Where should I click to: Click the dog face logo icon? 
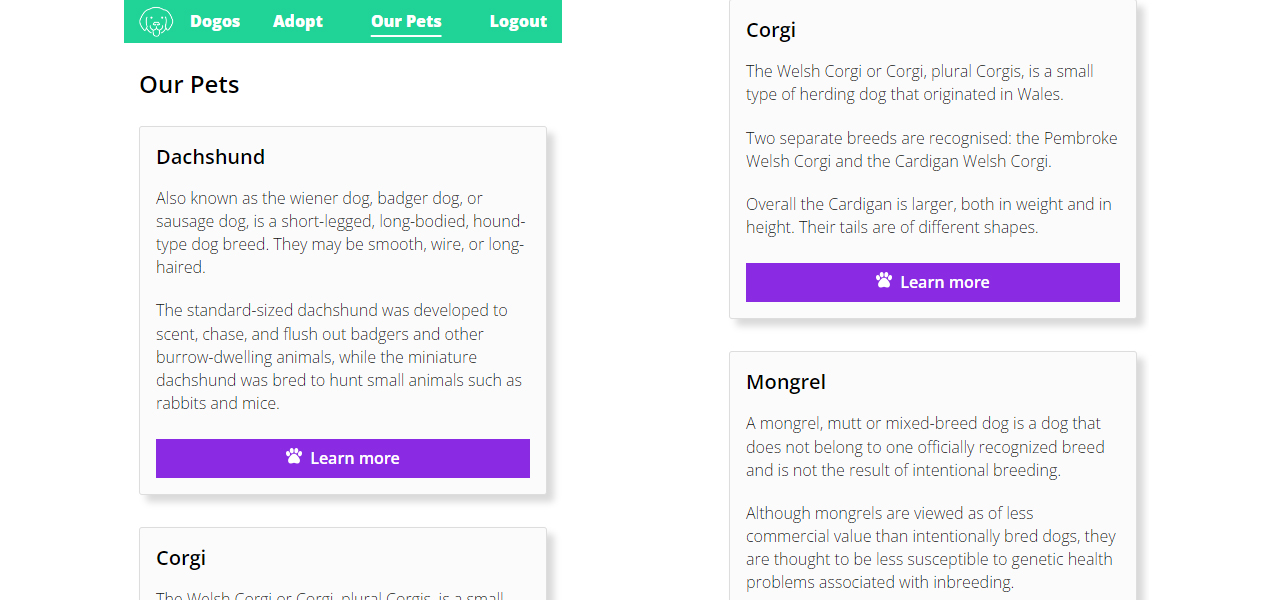pyautogui.click(x=156, y=21)
